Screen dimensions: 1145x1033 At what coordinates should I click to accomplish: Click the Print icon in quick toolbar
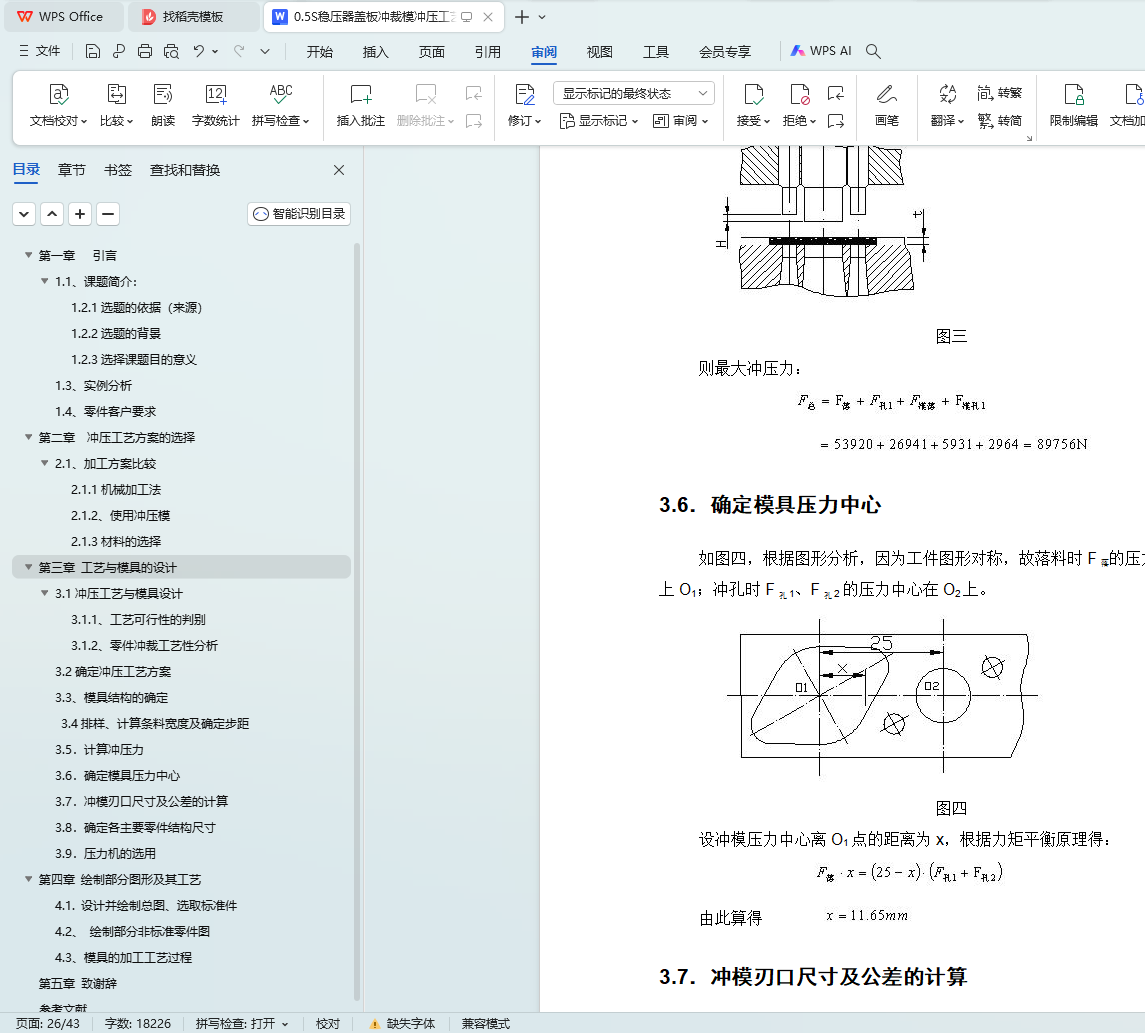[x=145, y=51]
